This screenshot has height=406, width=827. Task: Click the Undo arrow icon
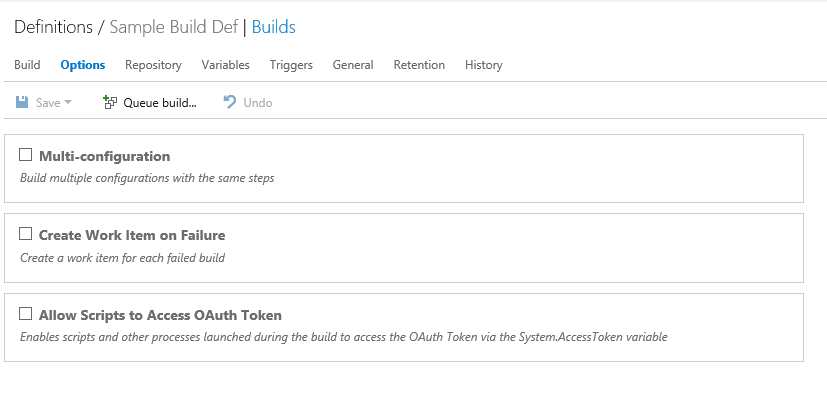[230, 102]
